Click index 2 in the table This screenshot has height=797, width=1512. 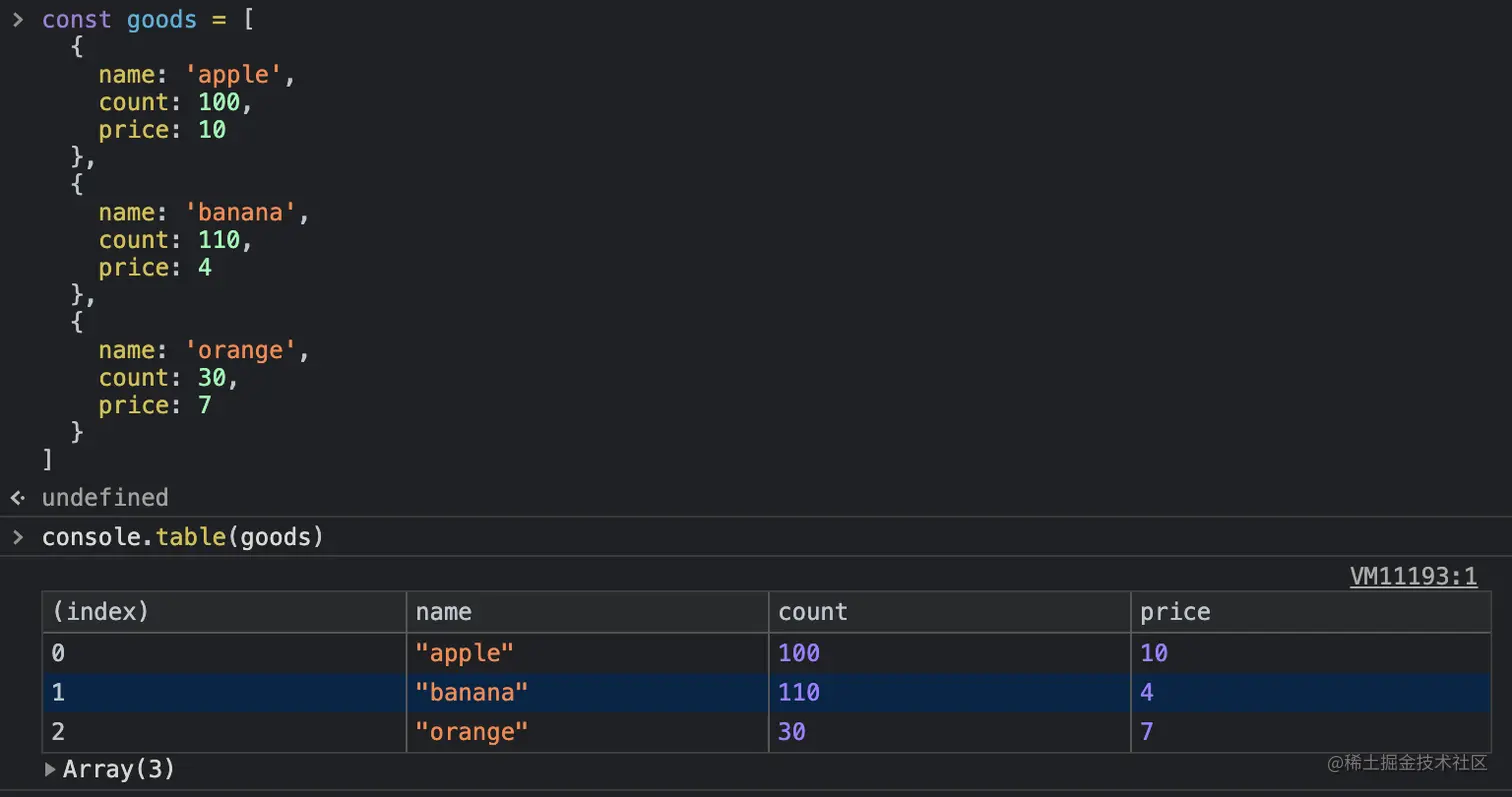click(58, 731)
